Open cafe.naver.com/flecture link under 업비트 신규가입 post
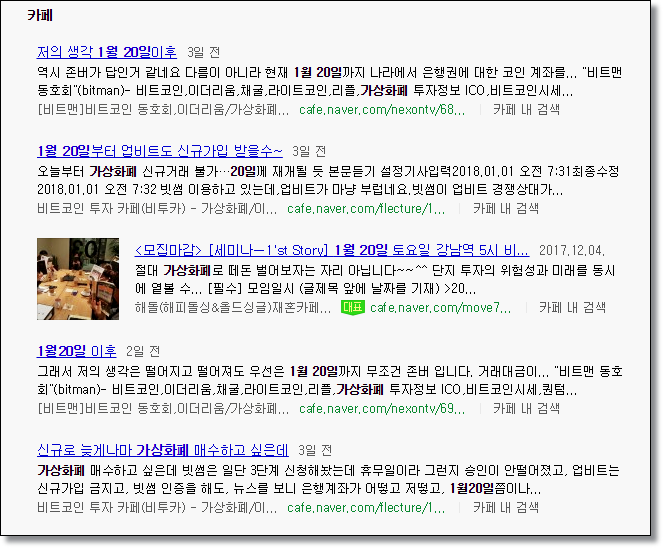This screenshot has width=663, height=548. 366,209
